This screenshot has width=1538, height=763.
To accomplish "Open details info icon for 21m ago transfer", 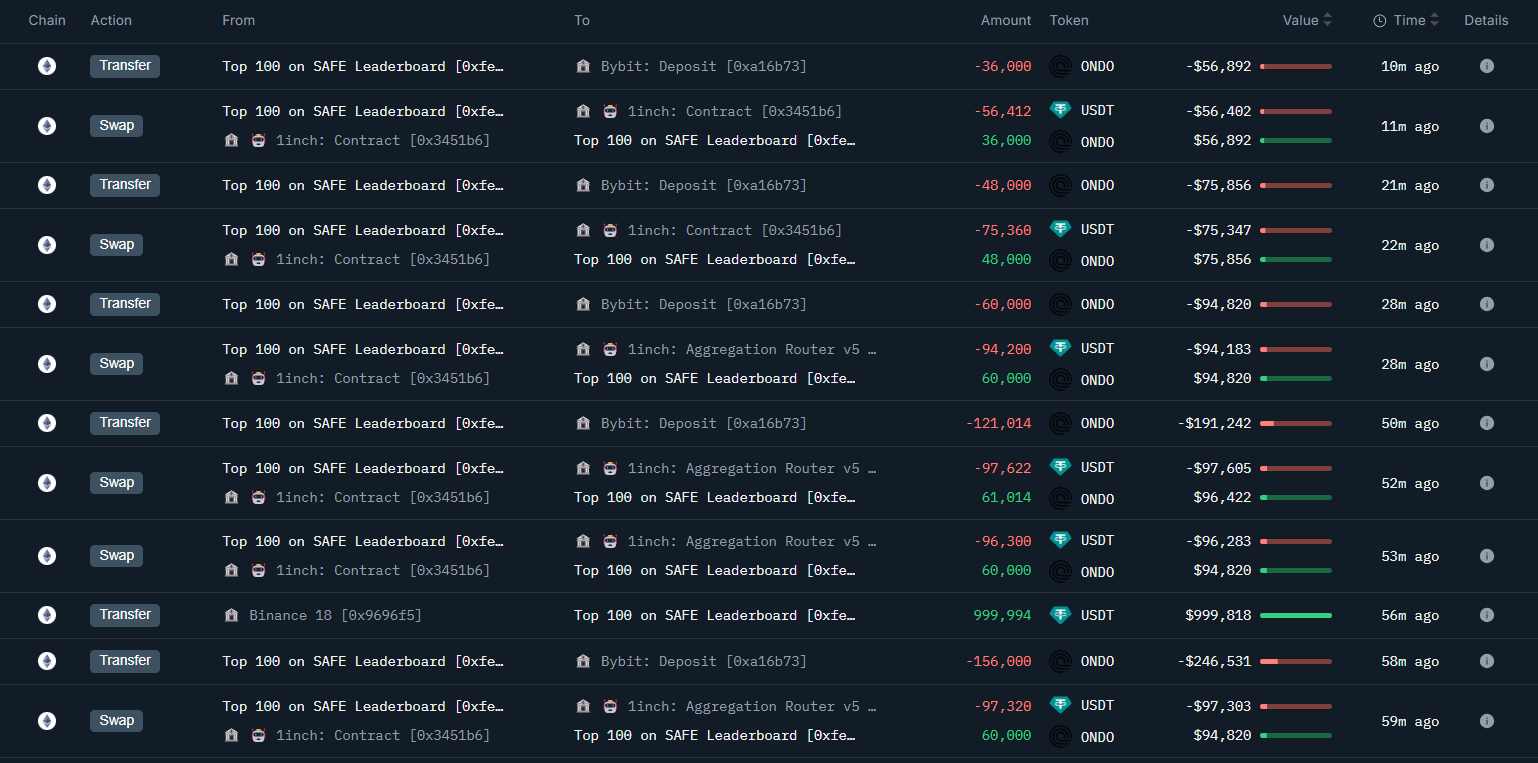I will (1486, 185).
